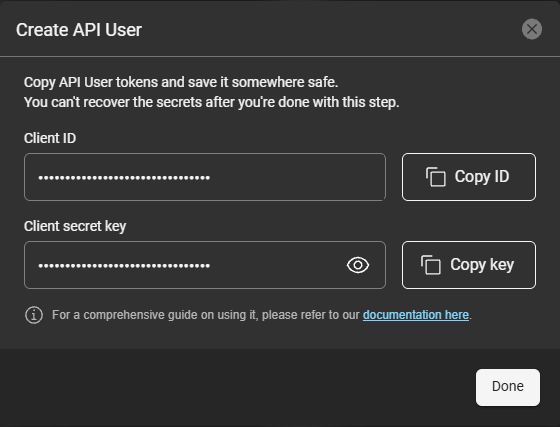The image size is (560, 427).
Task: Reveal the client secret key with eye icon
Action: [358, 265]
